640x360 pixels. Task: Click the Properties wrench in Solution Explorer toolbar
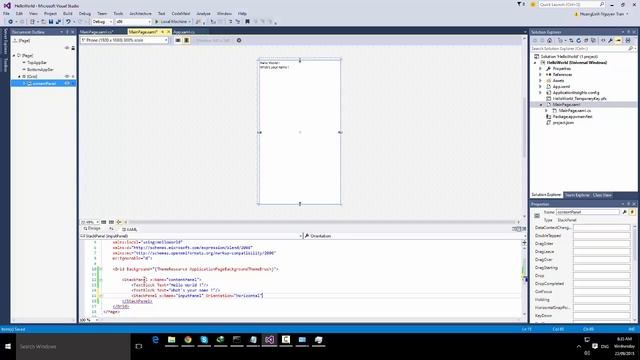(610, 40)
